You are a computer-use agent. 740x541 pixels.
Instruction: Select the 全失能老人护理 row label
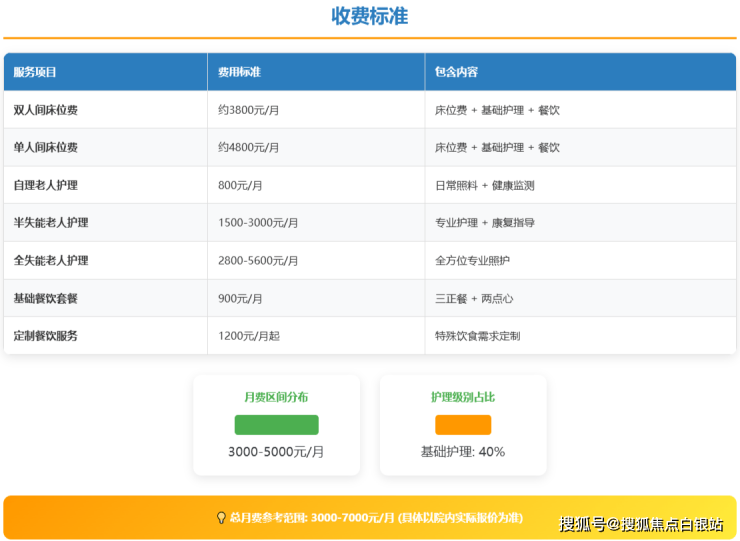pyautogui.click(x=51, y=261)
